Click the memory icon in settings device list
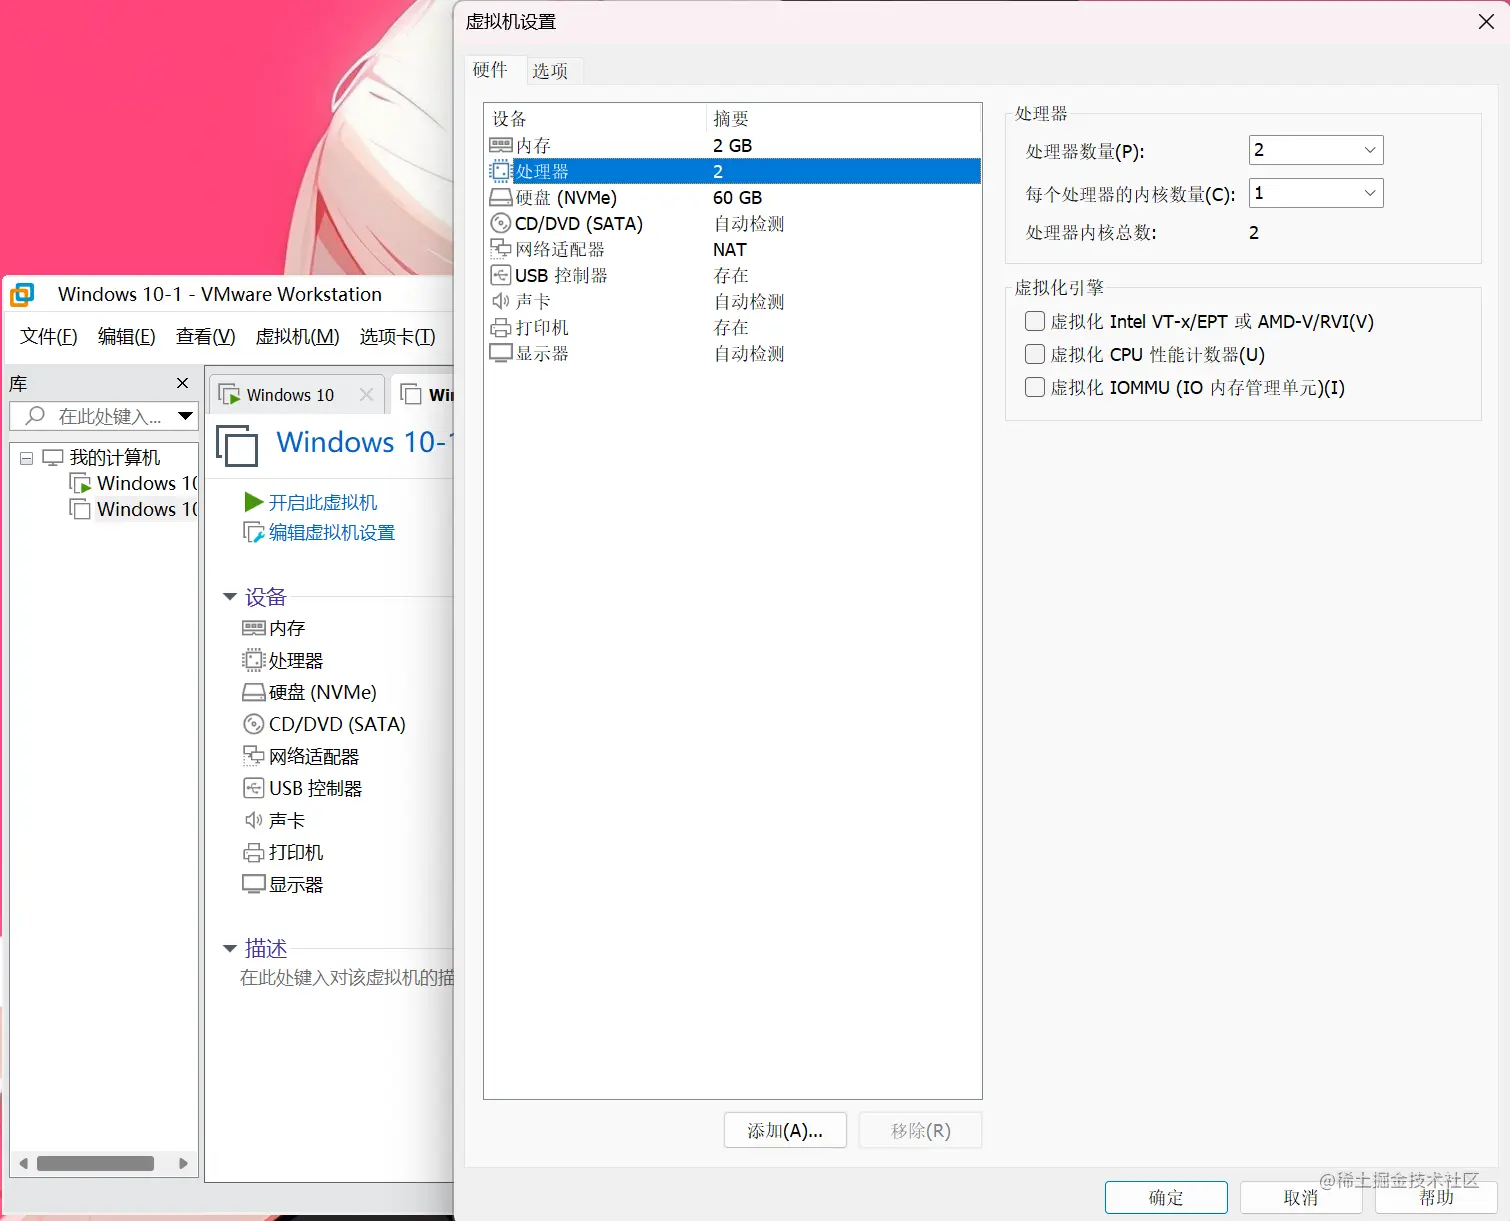1510x1221 pixels. click(501, 145)
